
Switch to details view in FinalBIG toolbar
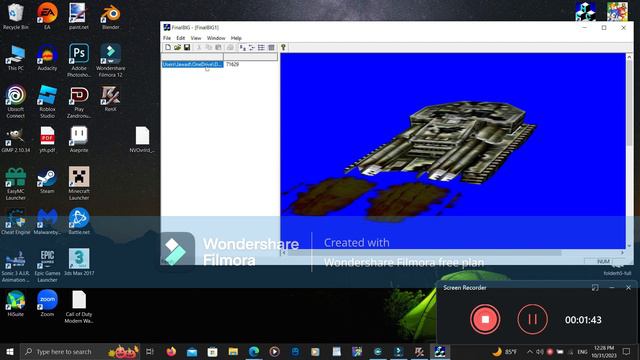click(x=271, y=47)
